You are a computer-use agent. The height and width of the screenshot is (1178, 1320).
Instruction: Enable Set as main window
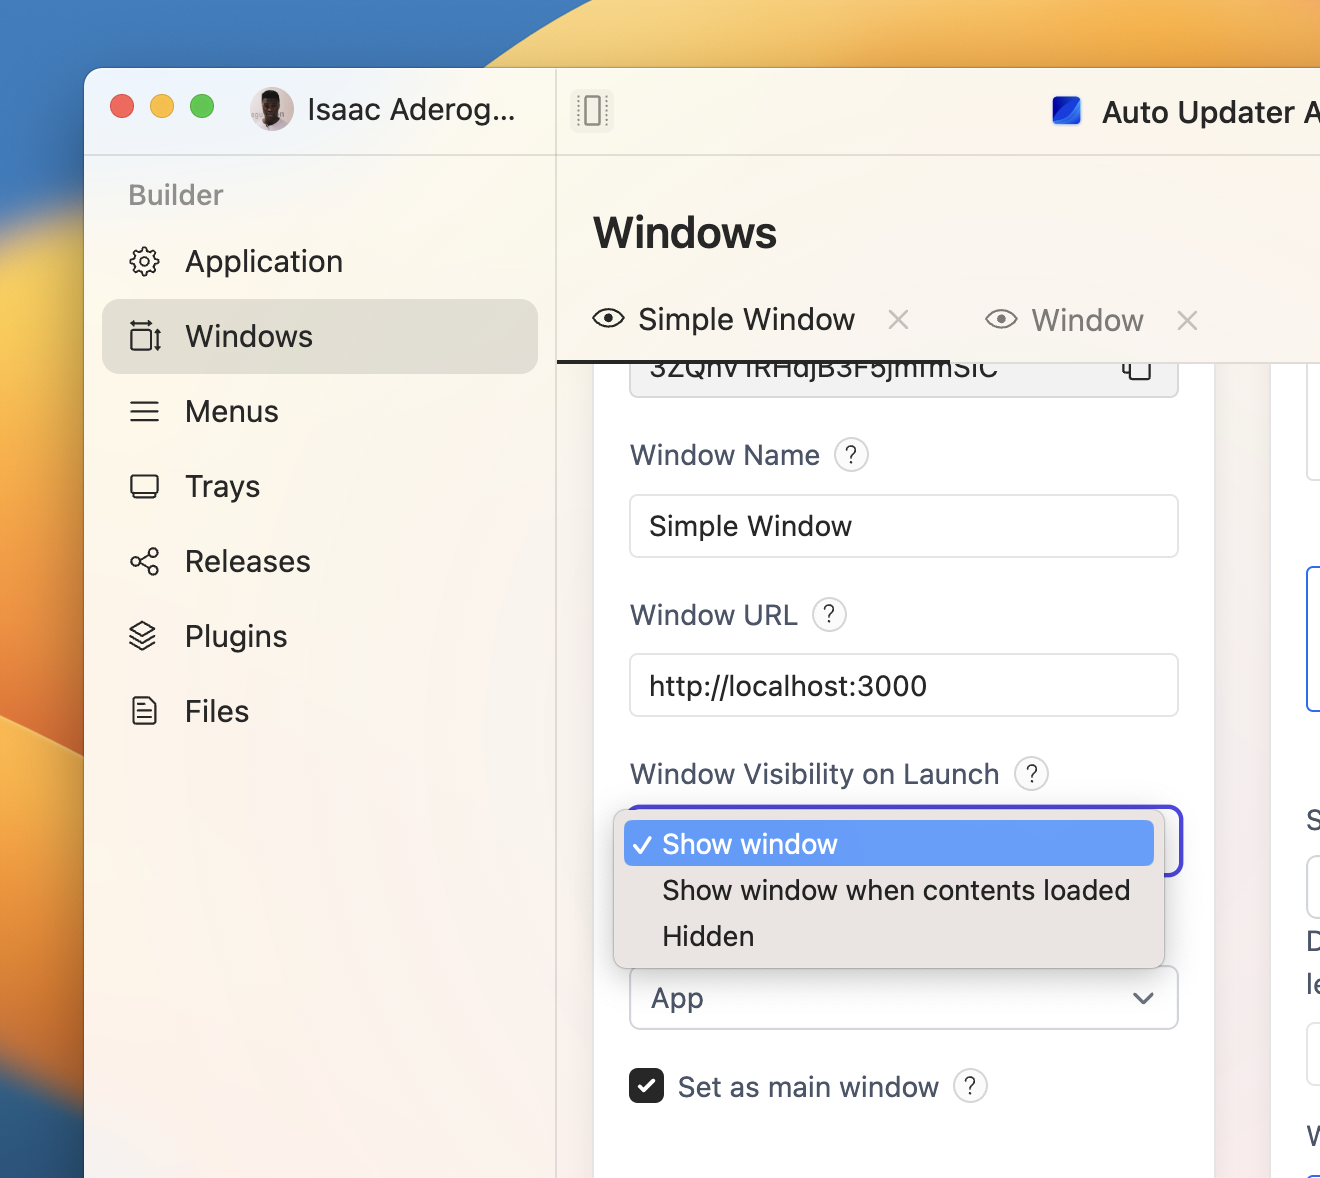coord(647,1086)
